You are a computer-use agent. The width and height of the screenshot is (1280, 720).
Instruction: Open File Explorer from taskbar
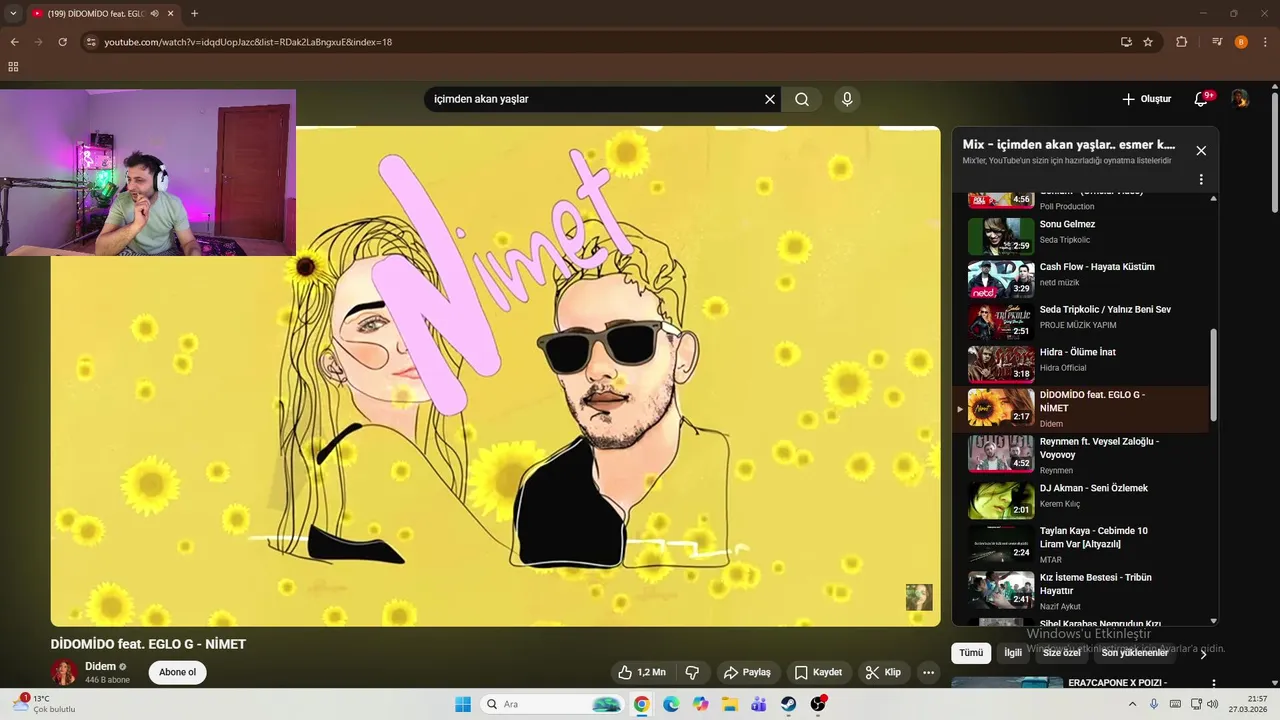[x=730, y=704]
